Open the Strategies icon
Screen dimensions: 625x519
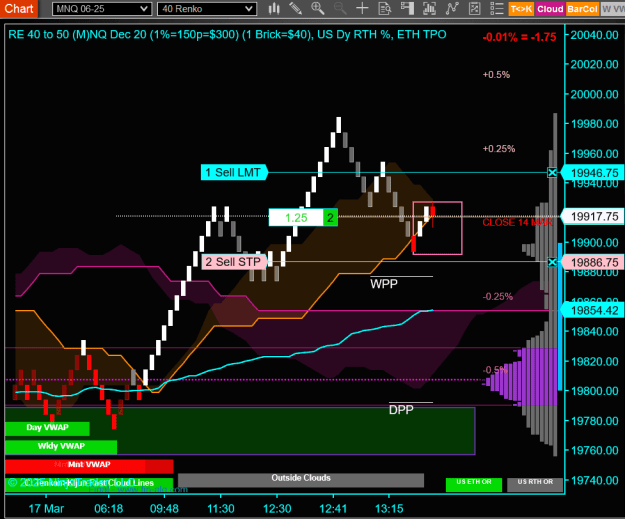point(452,8)
